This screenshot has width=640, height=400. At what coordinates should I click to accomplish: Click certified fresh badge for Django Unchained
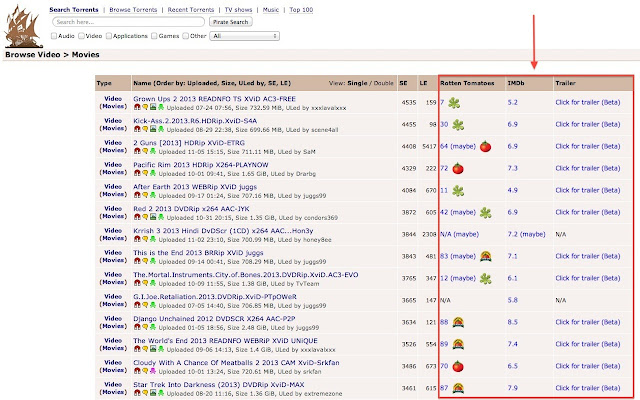coord(458,322)
